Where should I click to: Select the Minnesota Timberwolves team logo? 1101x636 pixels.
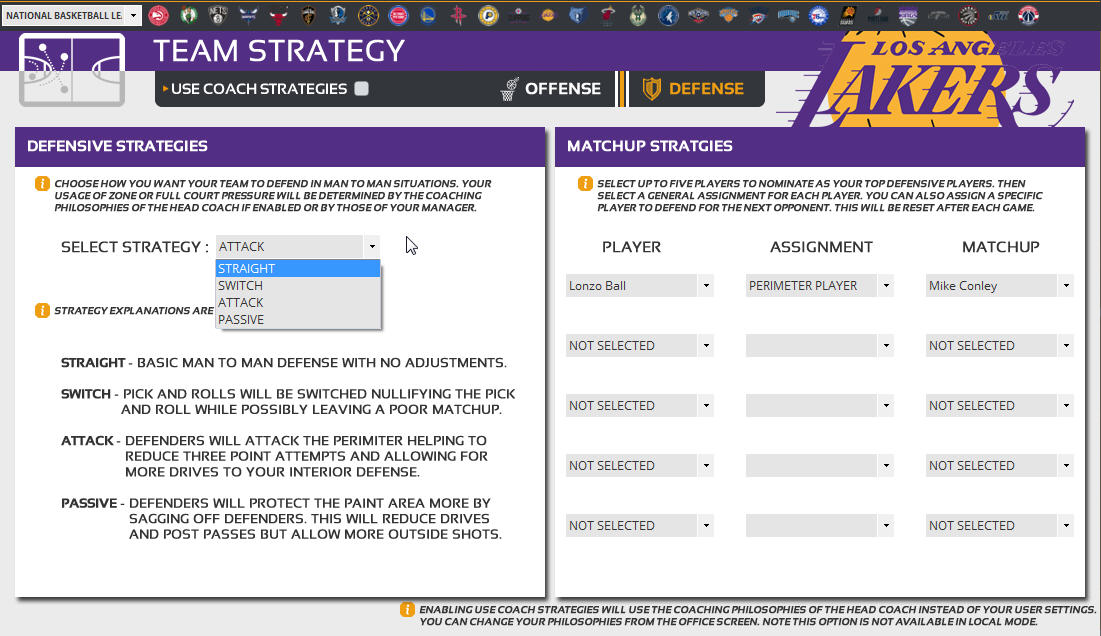click(x=668, y=15)
